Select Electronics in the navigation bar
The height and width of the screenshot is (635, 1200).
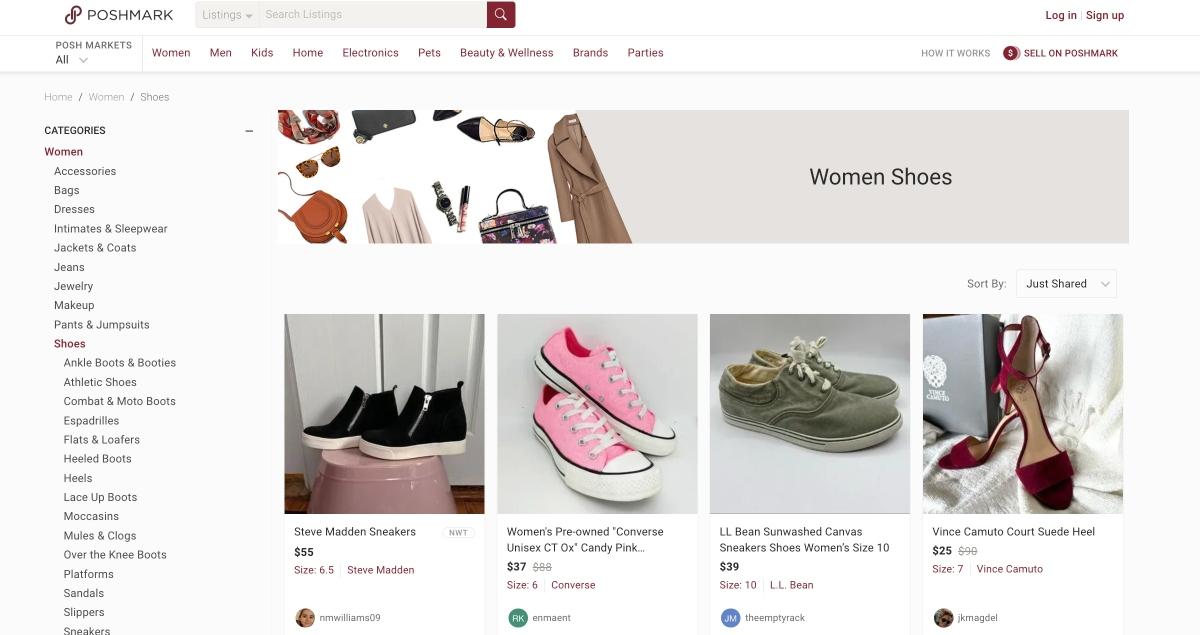pos(370,52)
